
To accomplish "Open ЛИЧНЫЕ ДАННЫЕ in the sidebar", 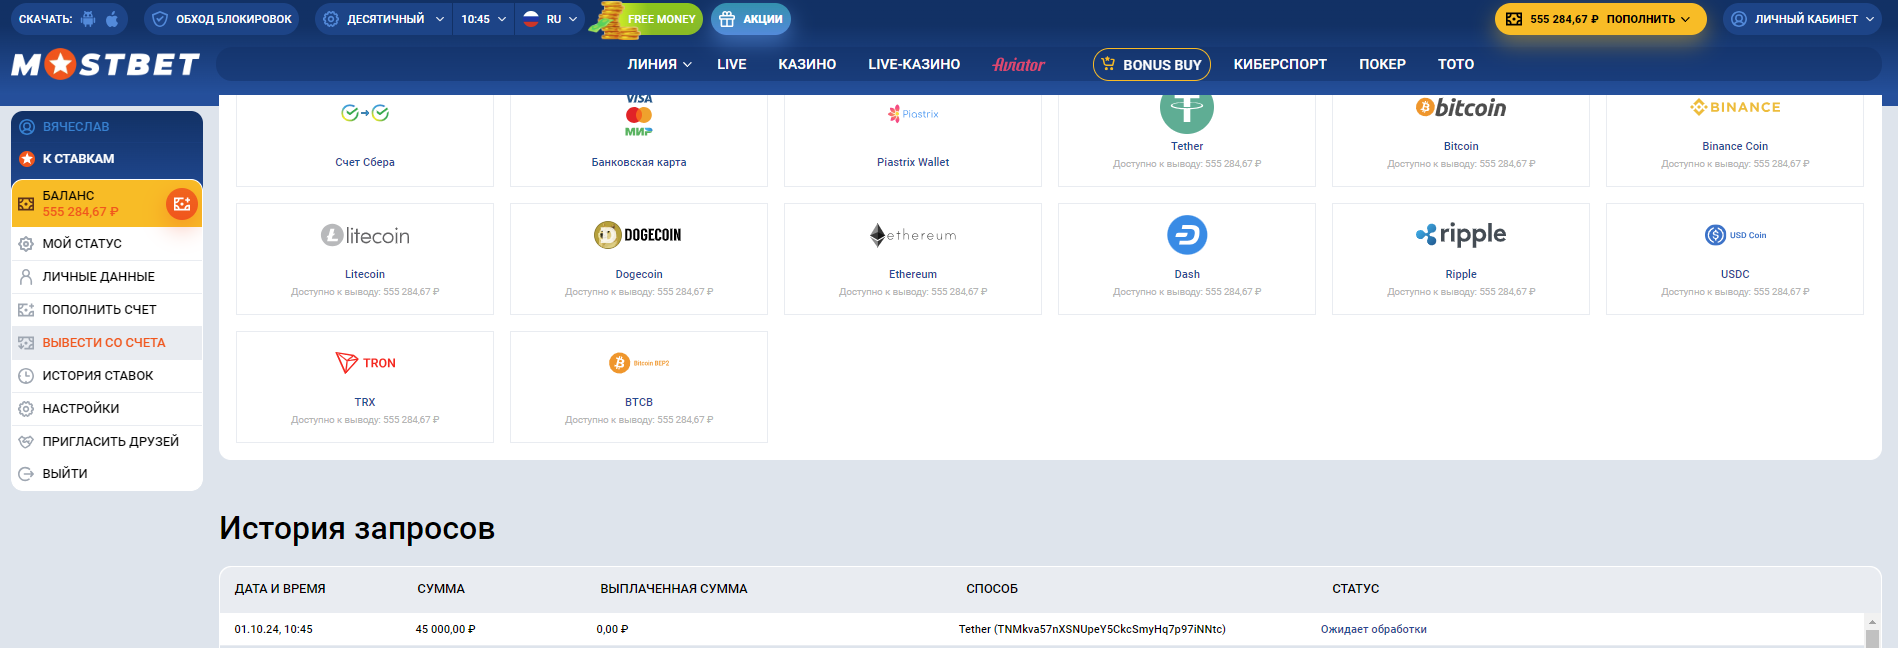I will [x=107, y=277].
